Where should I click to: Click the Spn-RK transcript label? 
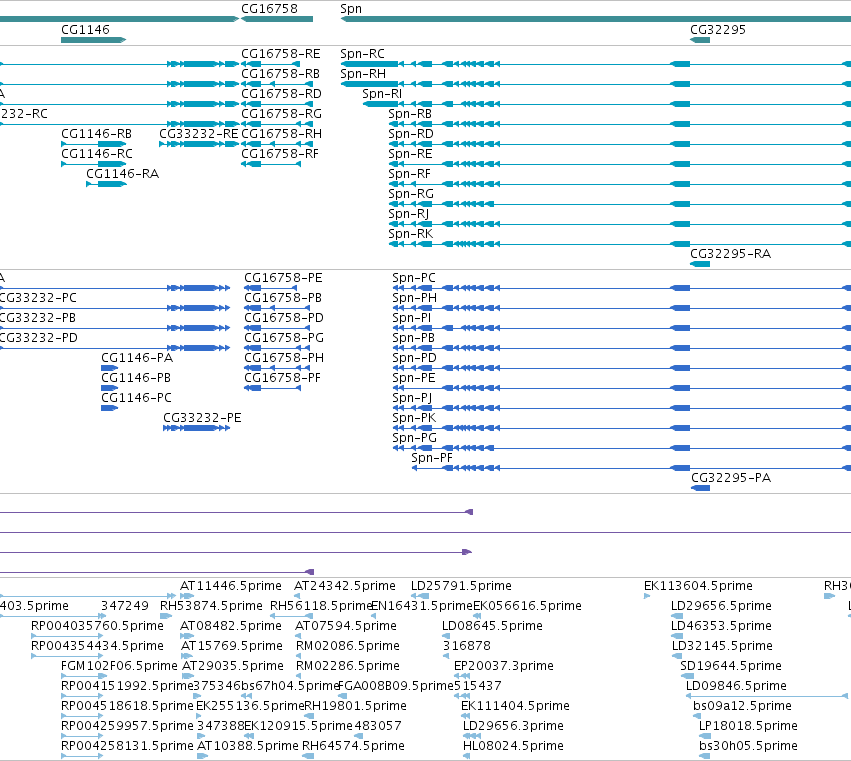click(410, 234)
